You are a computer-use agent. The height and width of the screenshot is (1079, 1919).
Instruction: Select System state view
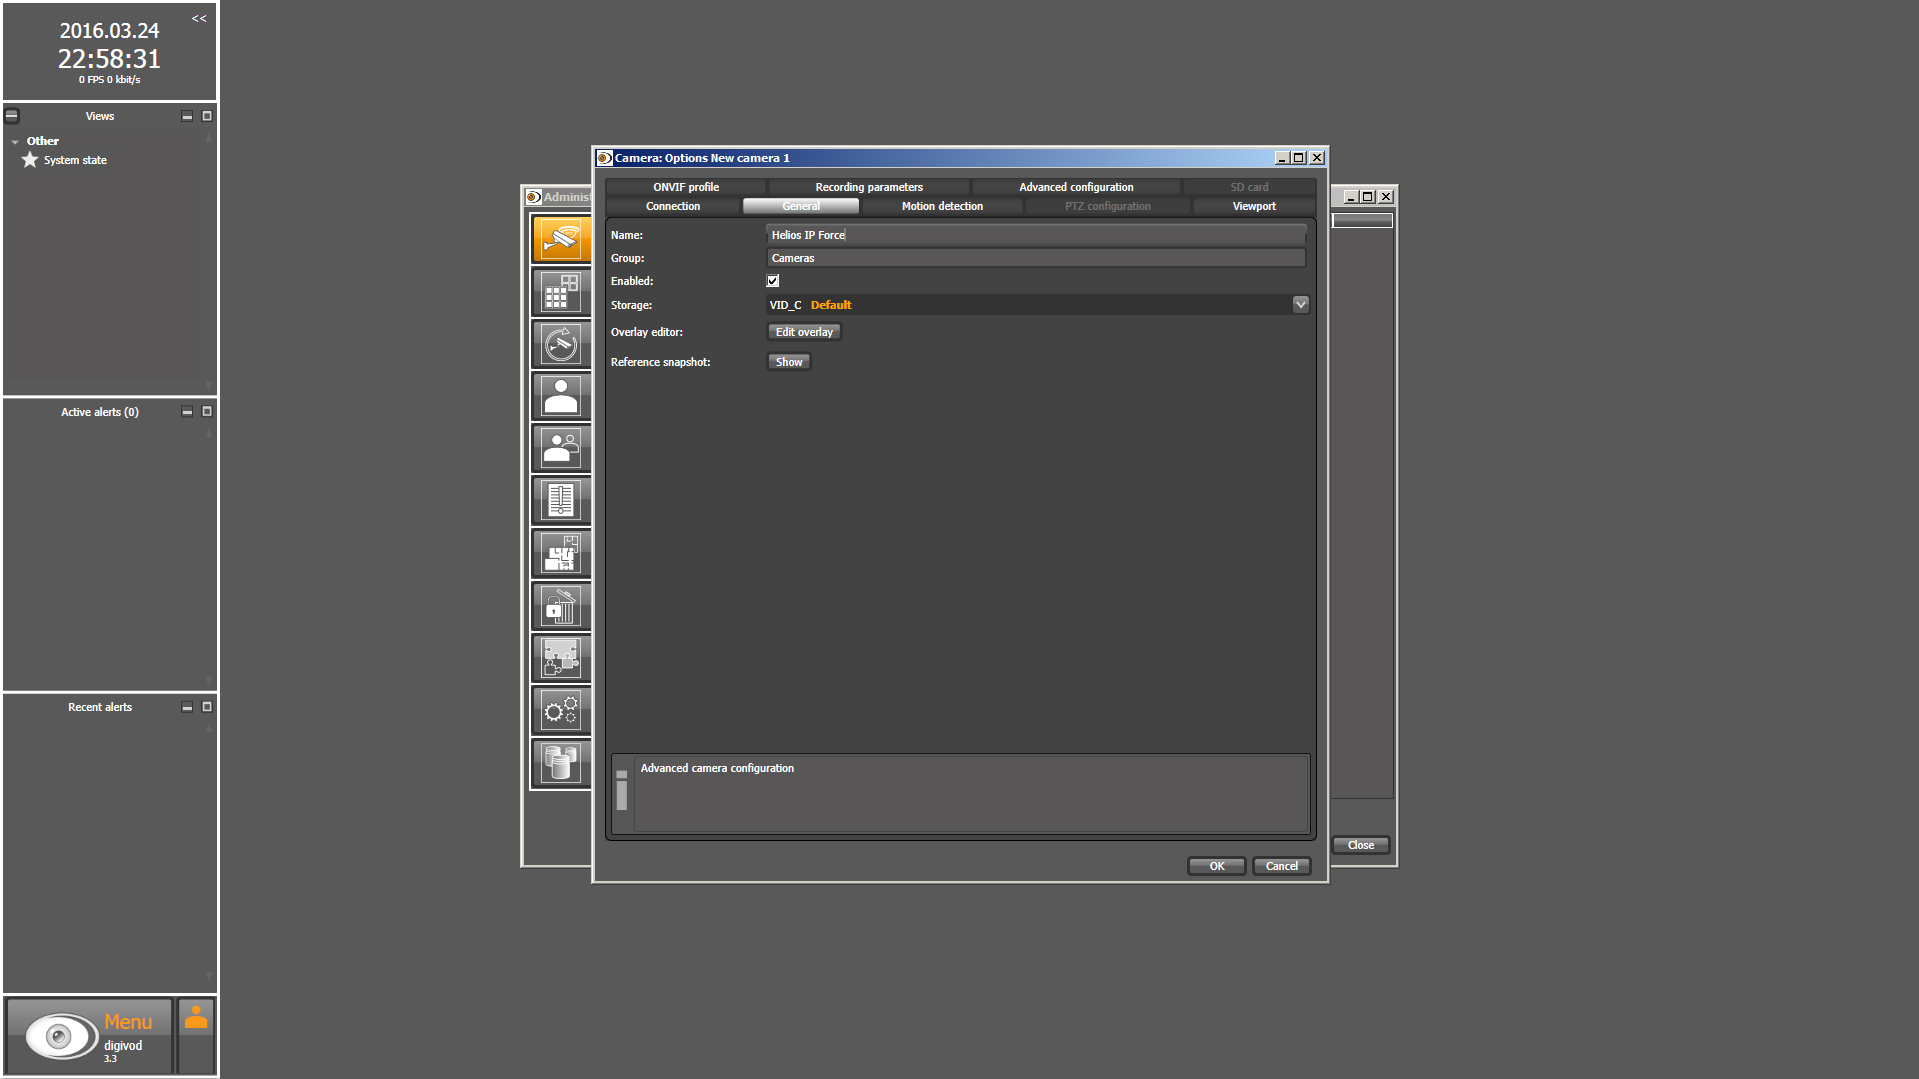pyautogui.click(x=75, y=160)
